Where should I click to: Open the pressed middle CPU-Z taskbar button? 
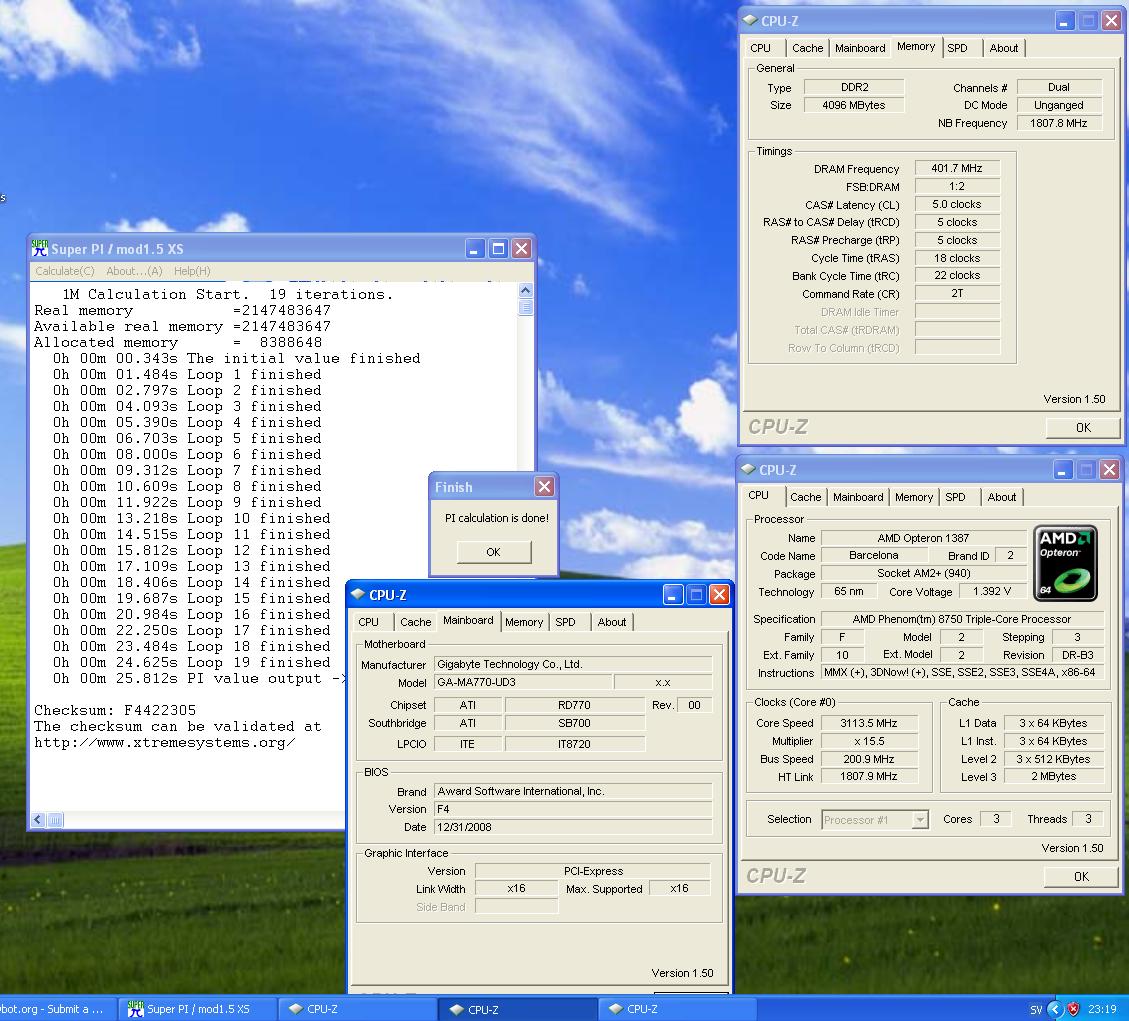(x=517, y=1009)
